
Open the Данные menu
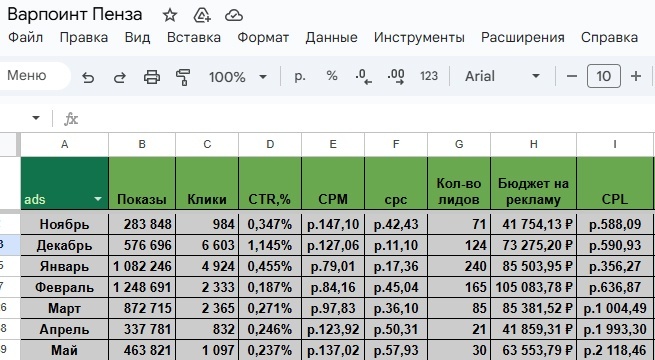pyautogui.click(x=331, y=38)
